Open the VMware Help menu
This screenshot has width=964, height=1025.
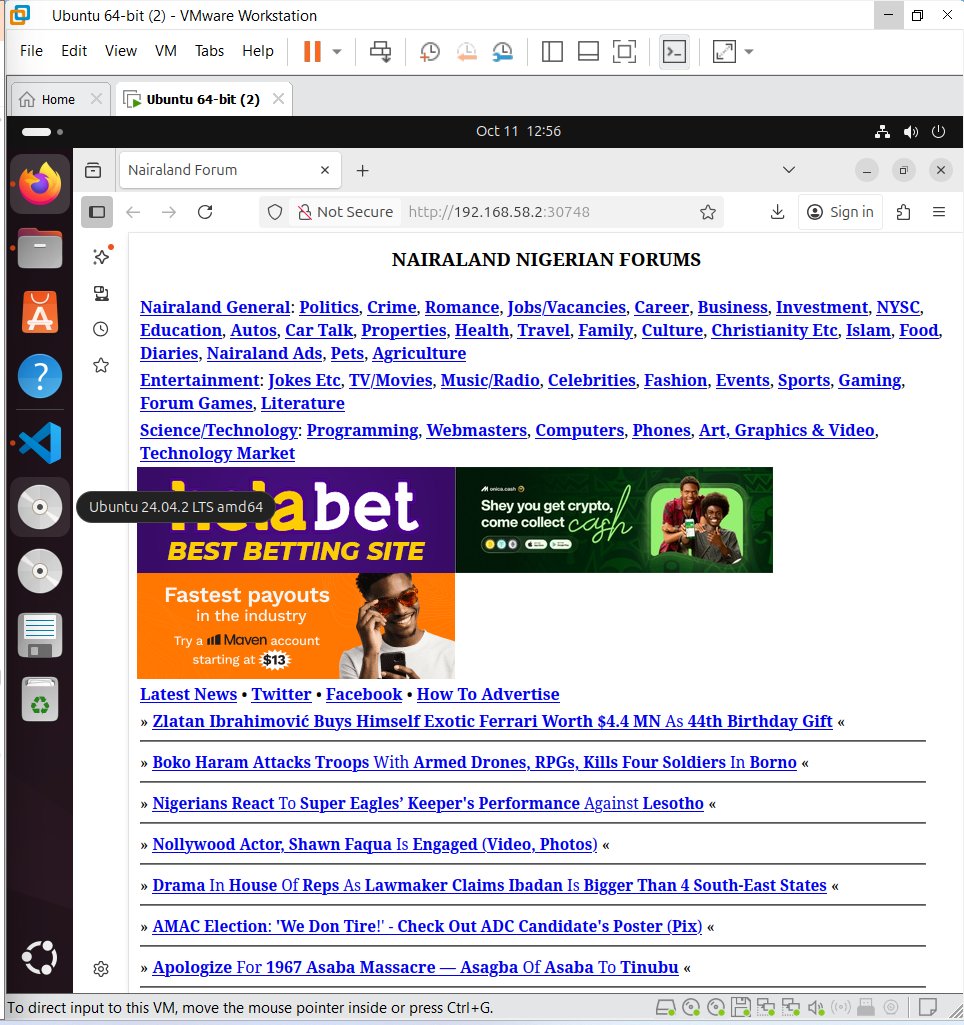click(x=258, y=50)
